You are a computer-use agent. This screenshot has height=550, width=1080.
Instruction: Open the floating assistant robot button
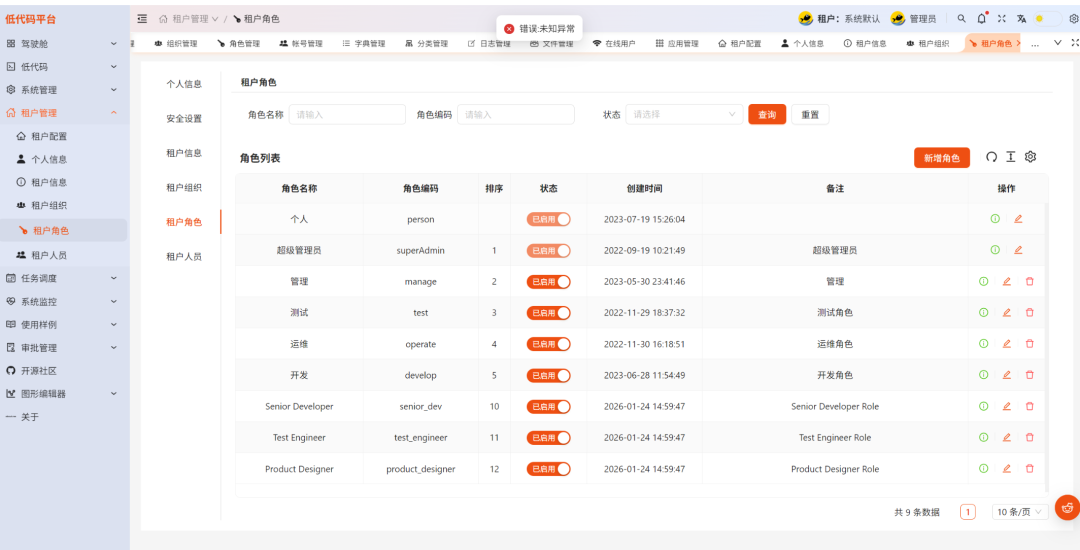(x=1068, y=508)
